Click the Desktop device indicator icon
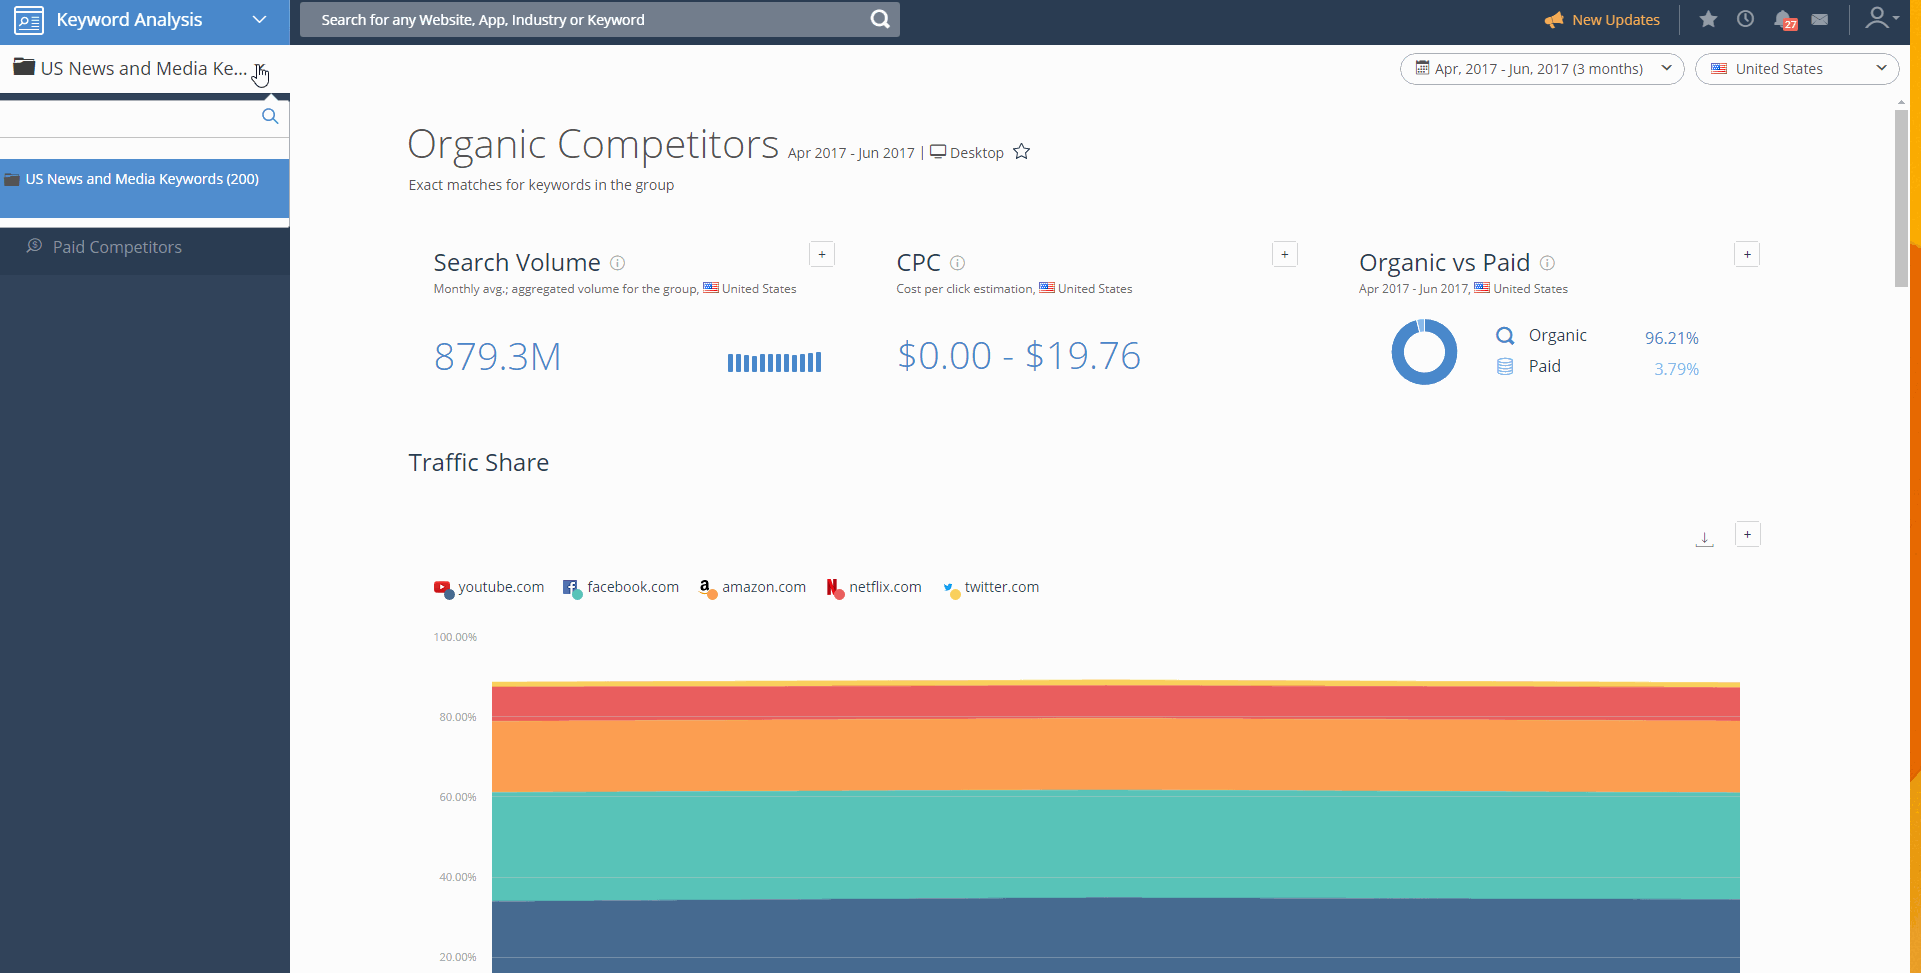 (x=938, y=152)
